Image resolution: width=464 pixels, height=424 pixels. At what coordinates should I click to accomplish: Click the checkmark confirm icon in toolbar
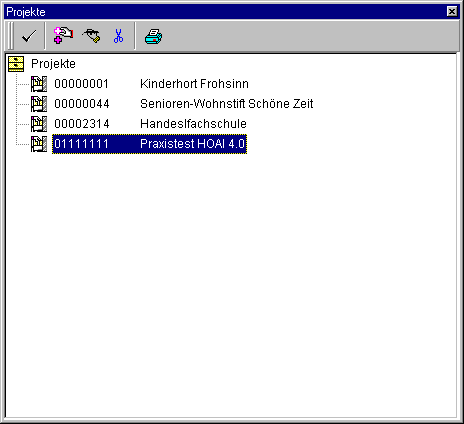(29, 36)
